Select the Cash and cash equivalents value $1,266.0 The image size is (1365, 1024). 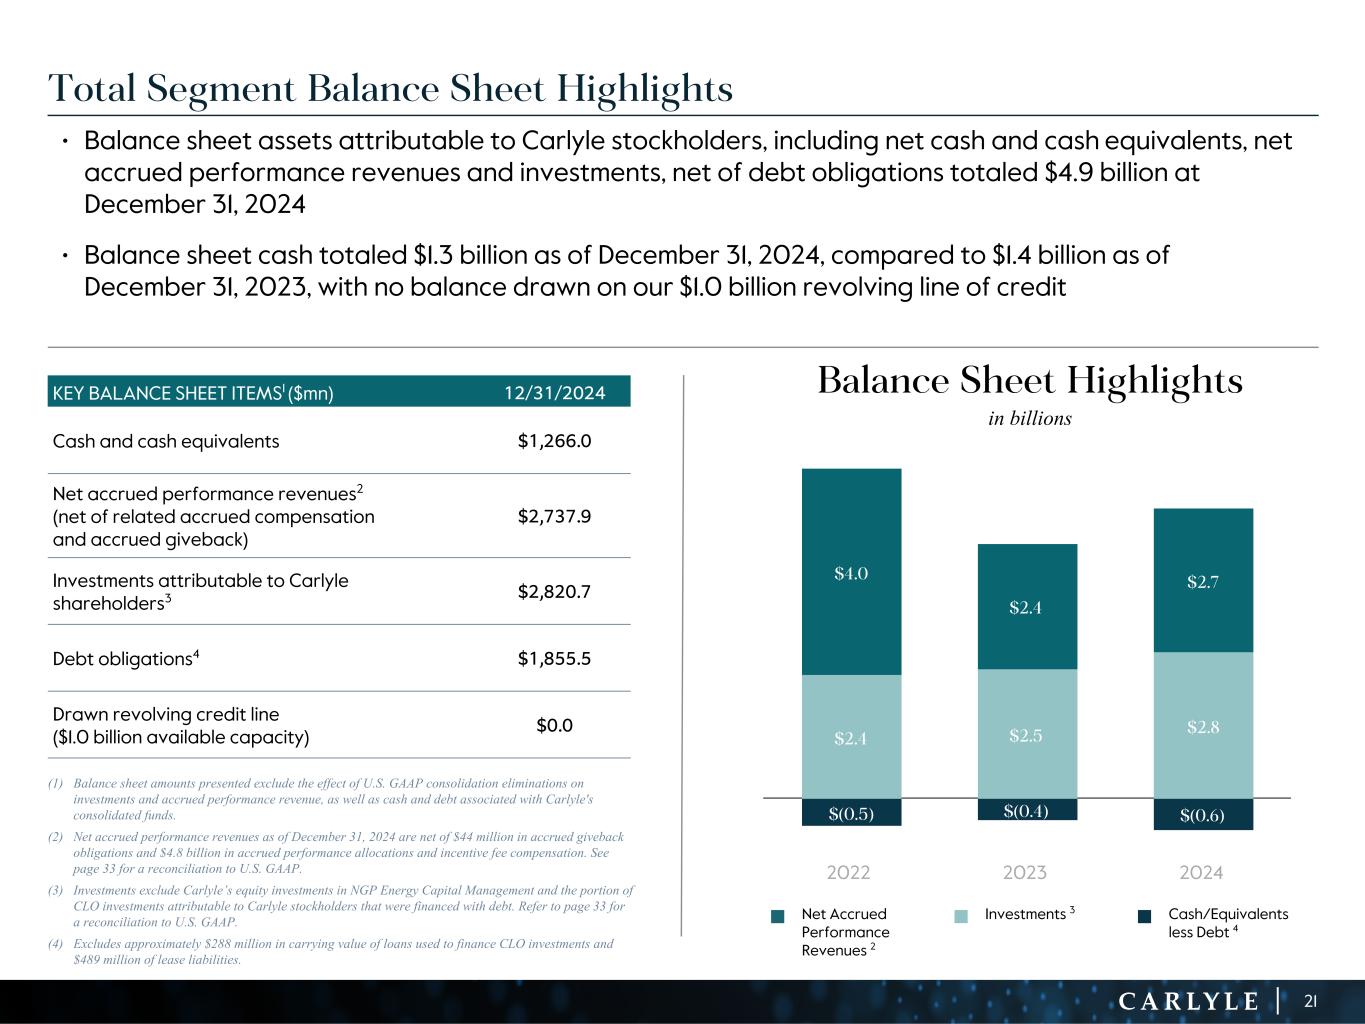click(x=553, y=441)
